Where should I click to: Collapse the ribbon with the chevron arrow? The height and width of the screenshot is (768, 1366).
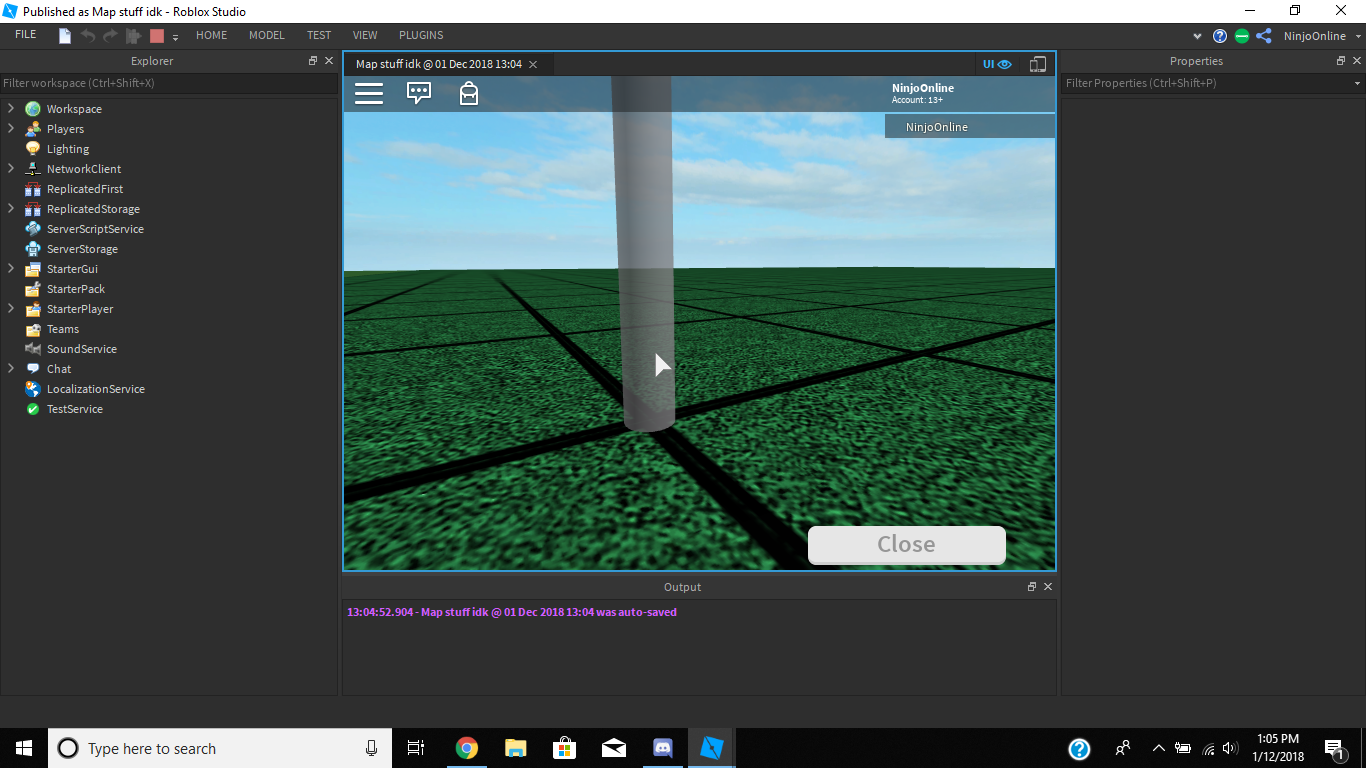point(1198,36)
